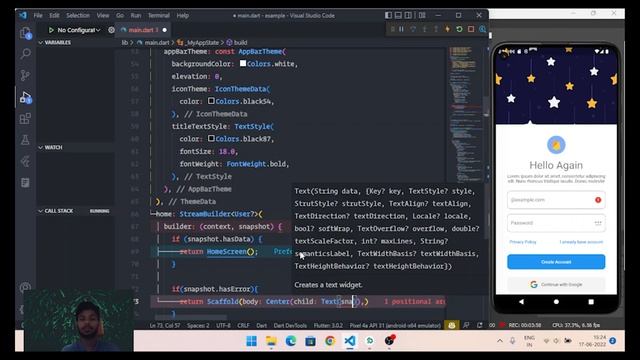Toggle secondary side bar layout icon
This screenshot has width=640, height=360.
408,15
